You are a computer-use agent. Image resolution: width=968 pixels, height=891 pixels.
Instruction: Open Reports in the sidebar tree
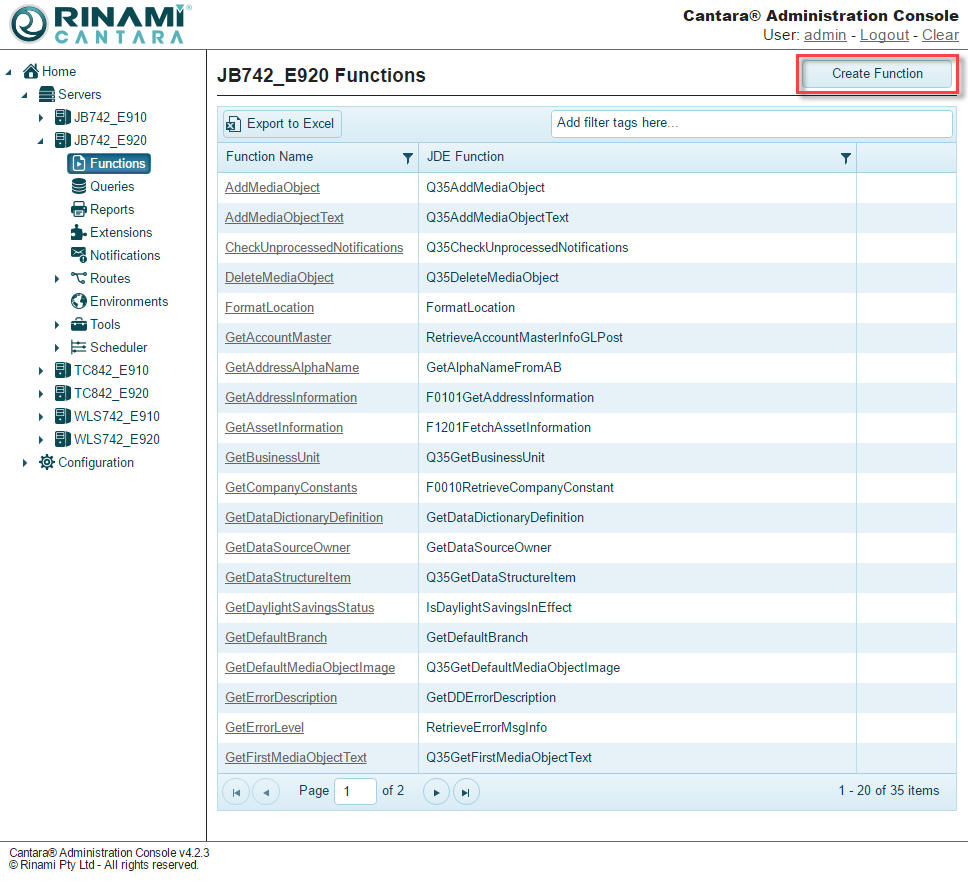coord(111,209)
